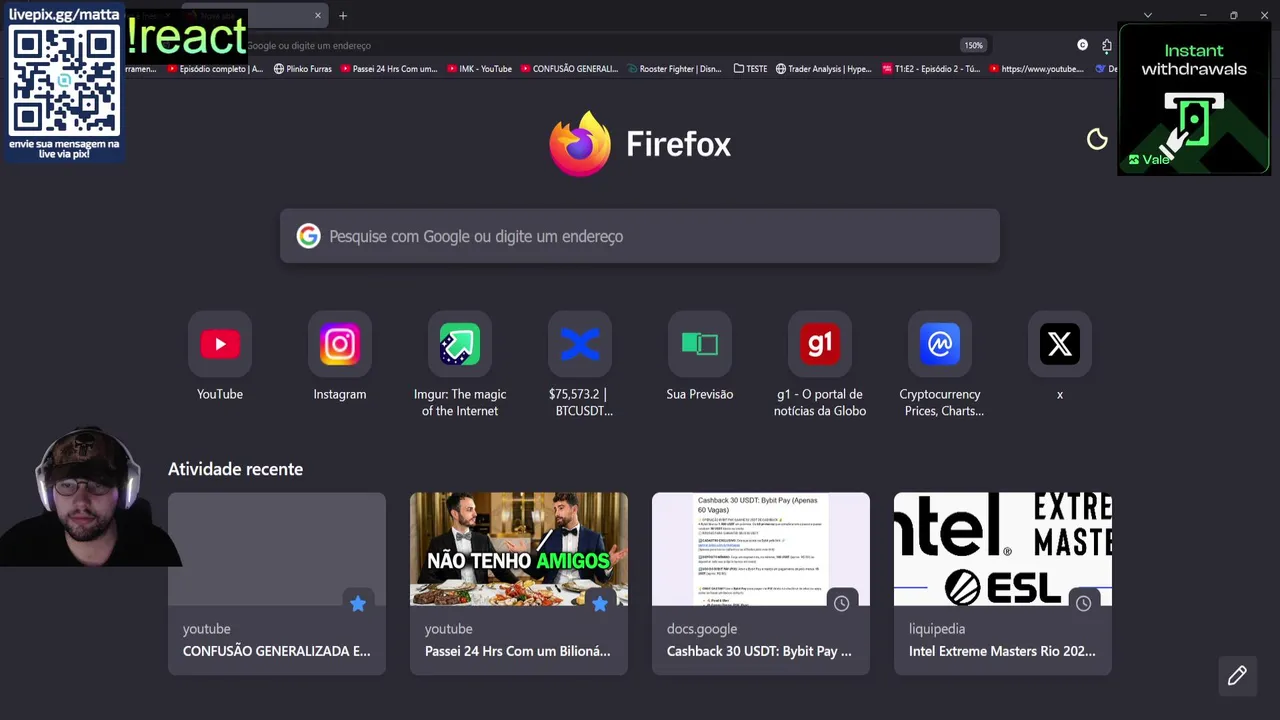Screen dimensions: 1280x720
Task: Click 'Atividade recente' heading
Action: 235,469
